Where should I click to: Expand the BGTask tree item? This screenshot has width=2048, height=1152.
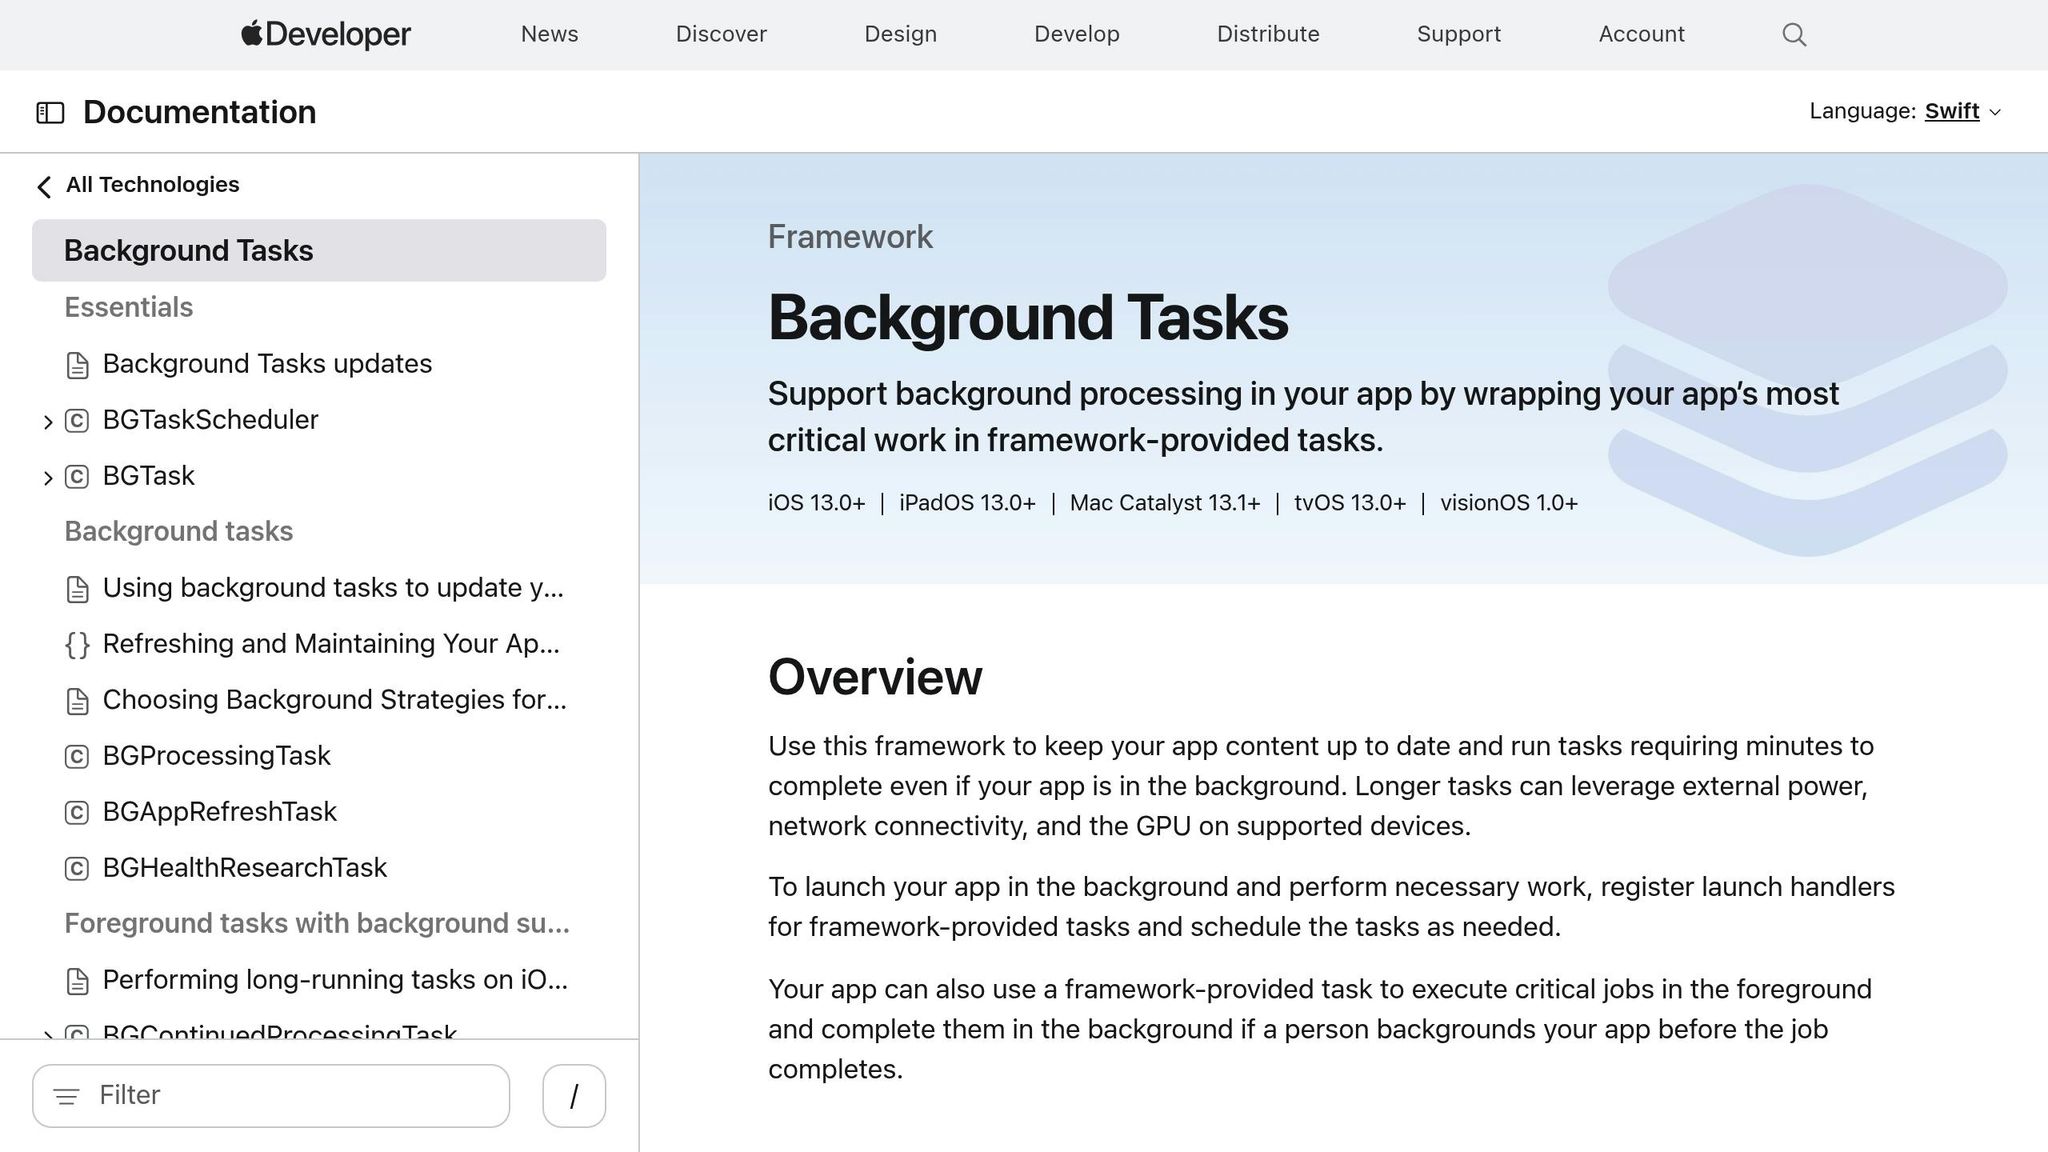48,477
